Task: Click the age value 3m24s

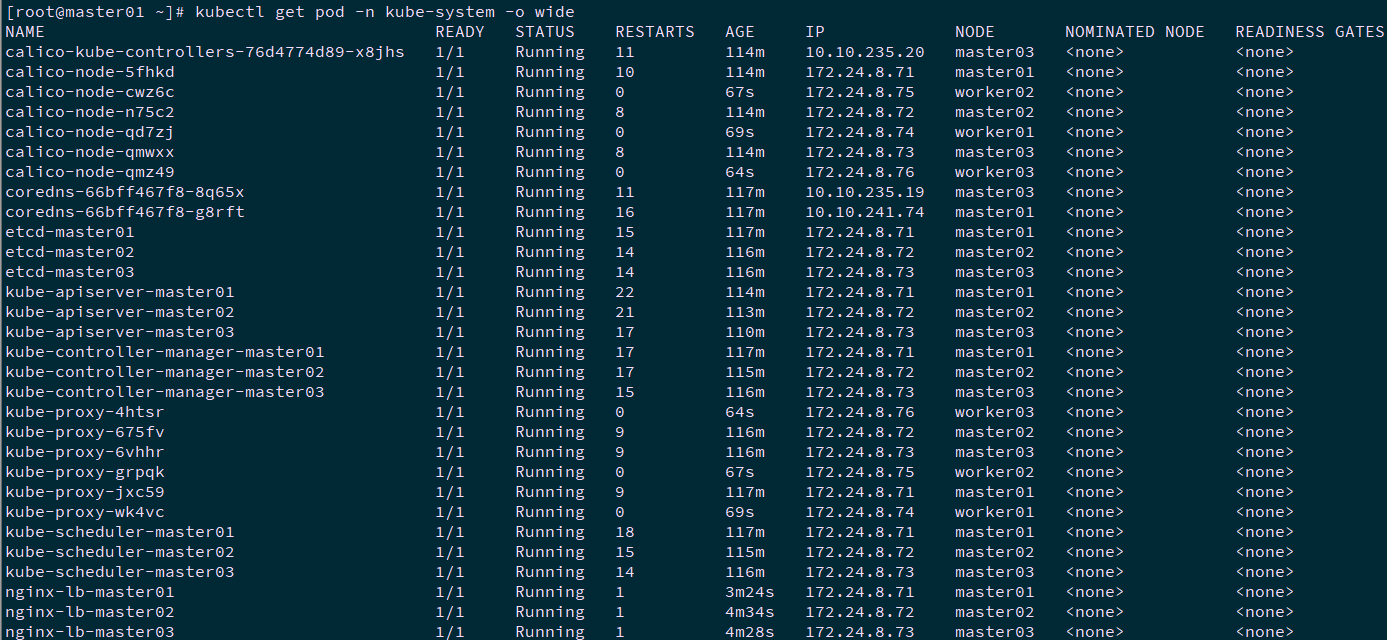Action: pyautogui.click(x=750, y=592)
